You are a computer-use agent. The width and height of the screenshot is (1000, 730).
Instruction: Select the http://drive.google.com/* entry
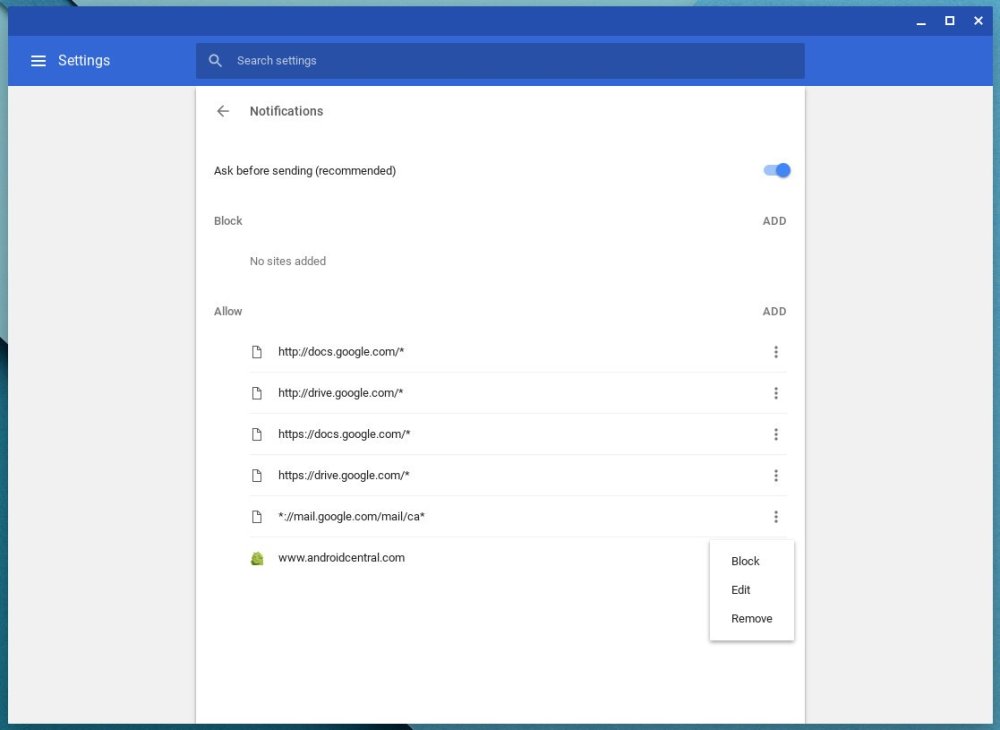341,393
